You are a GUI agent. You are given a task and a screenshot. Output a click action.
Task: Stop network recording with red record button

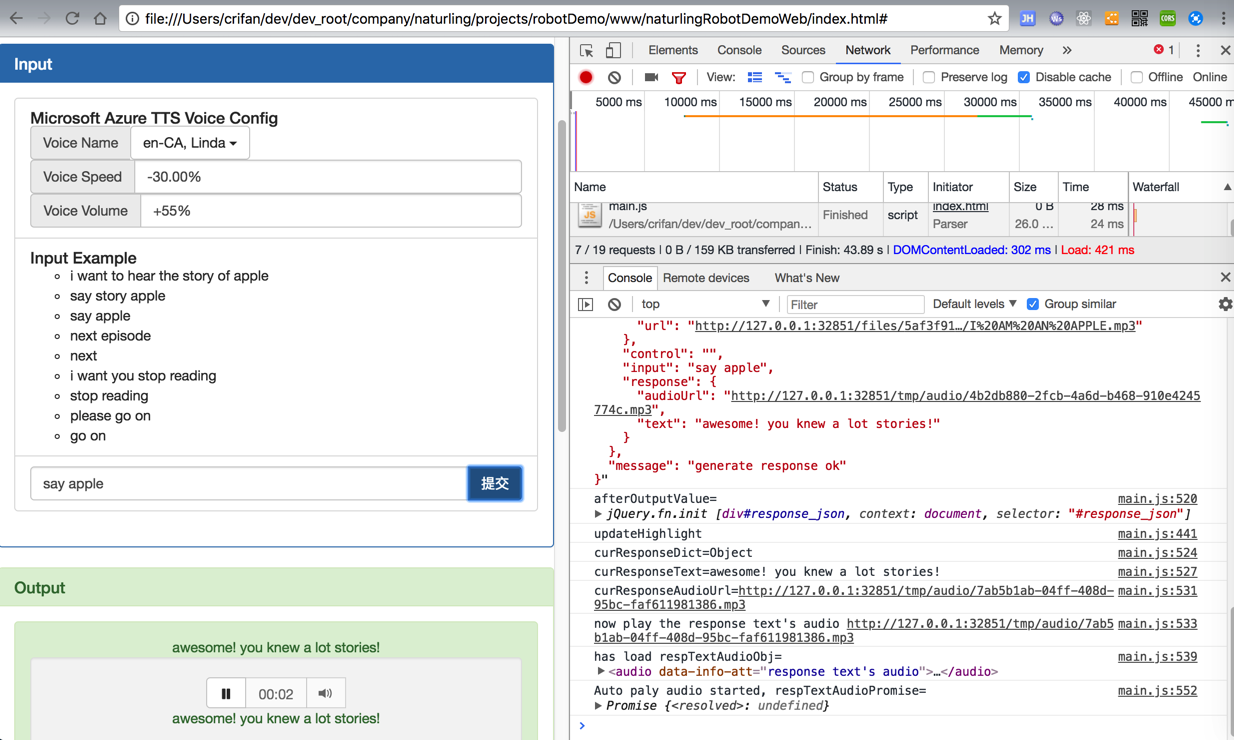pos(586,77)
